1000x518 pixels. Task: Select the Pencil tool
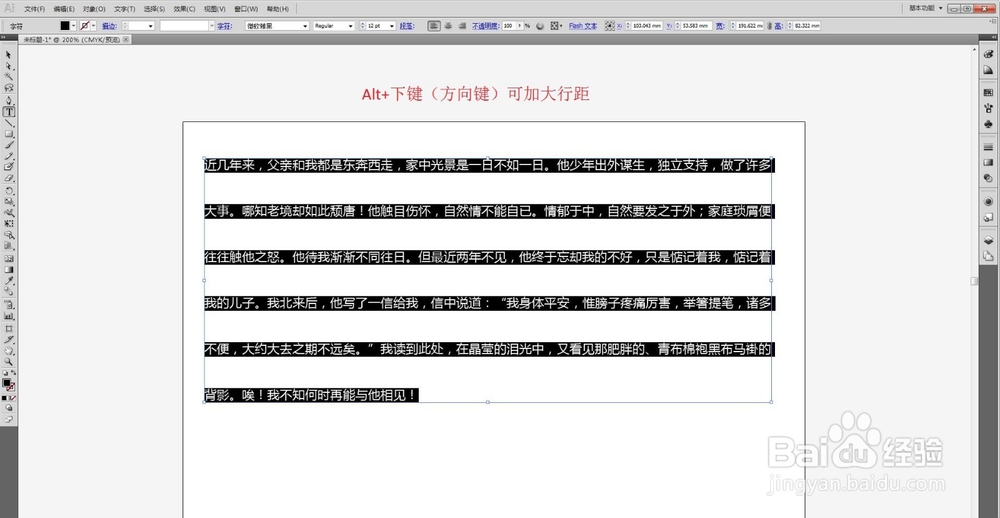[9, 156]
